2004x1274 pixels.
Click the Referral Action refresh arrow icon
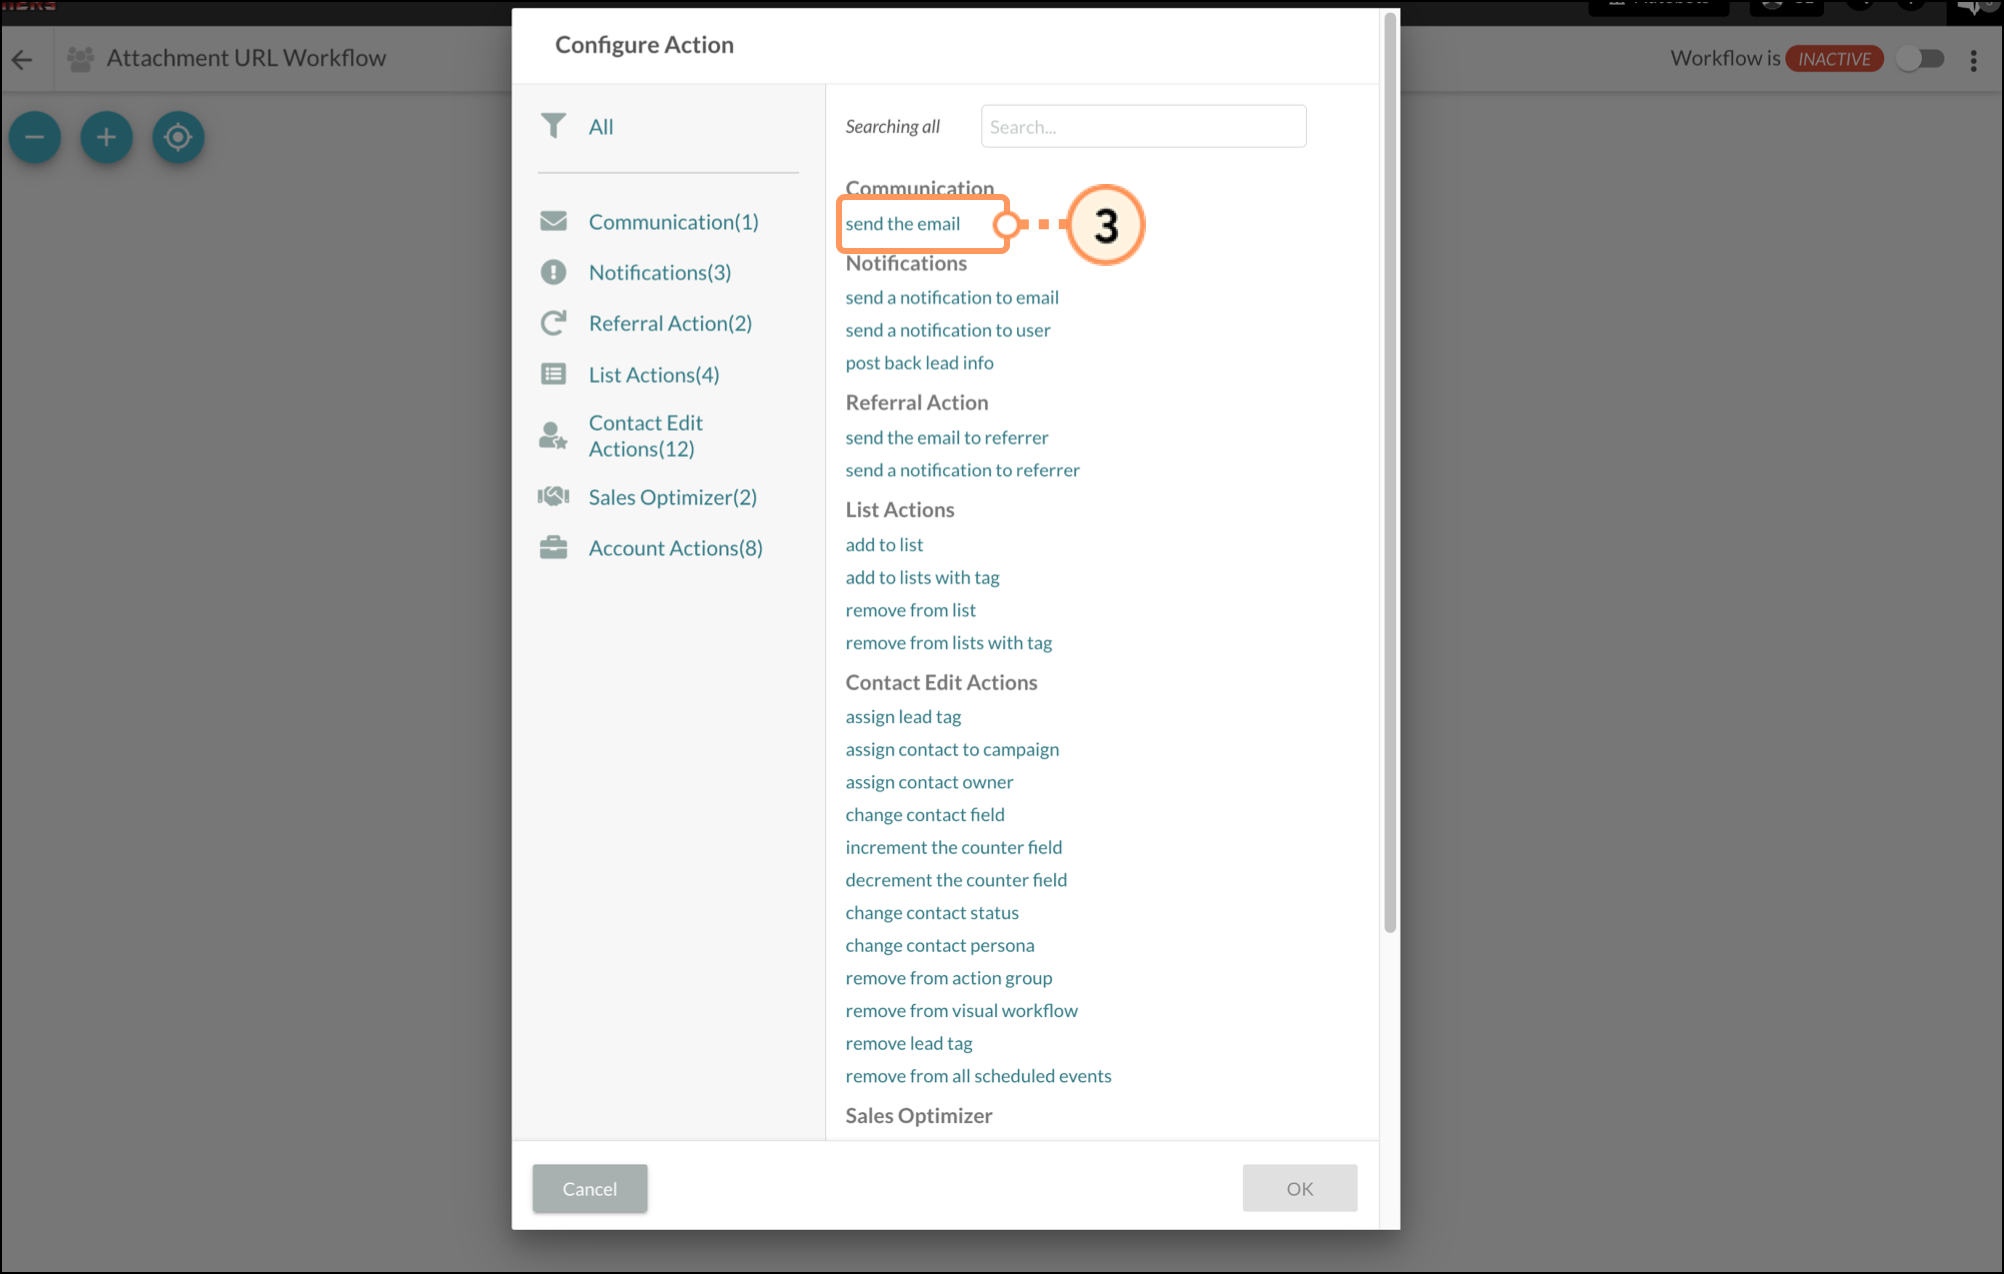[553, 323]
